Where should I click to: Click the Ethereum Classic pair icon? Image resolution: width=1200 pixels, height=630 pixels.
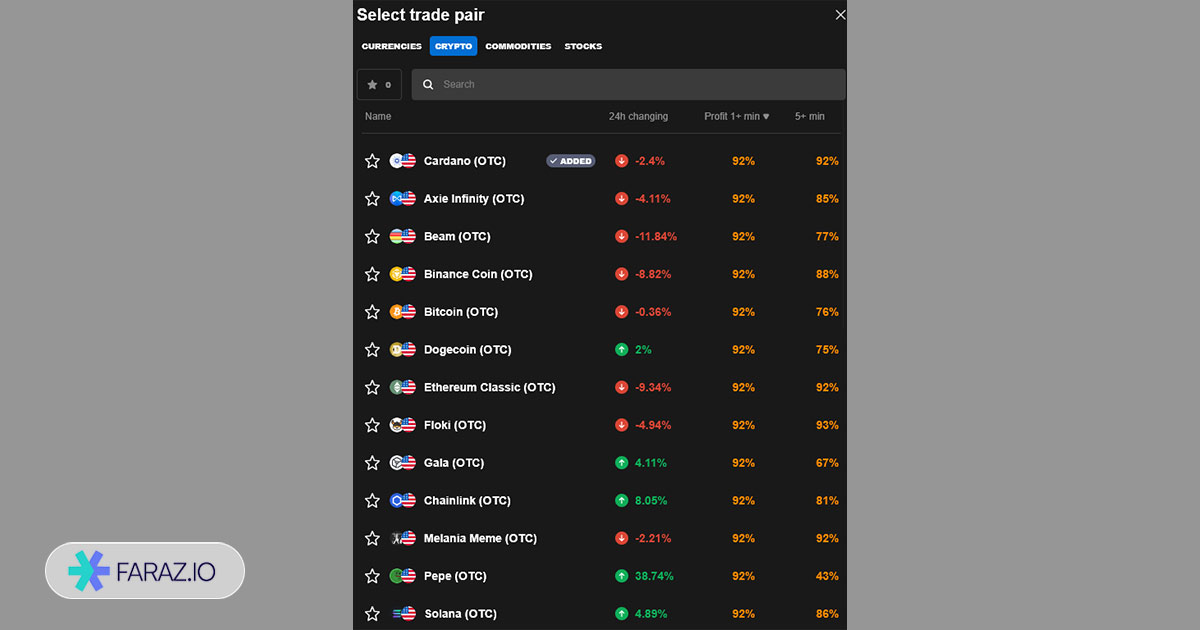(x=402, y=387)
